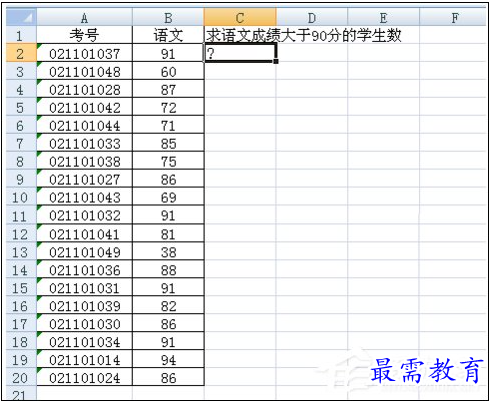Screen dimensions: 492x402
Task: Click score 86 in row 20
Action: (168, 377)
